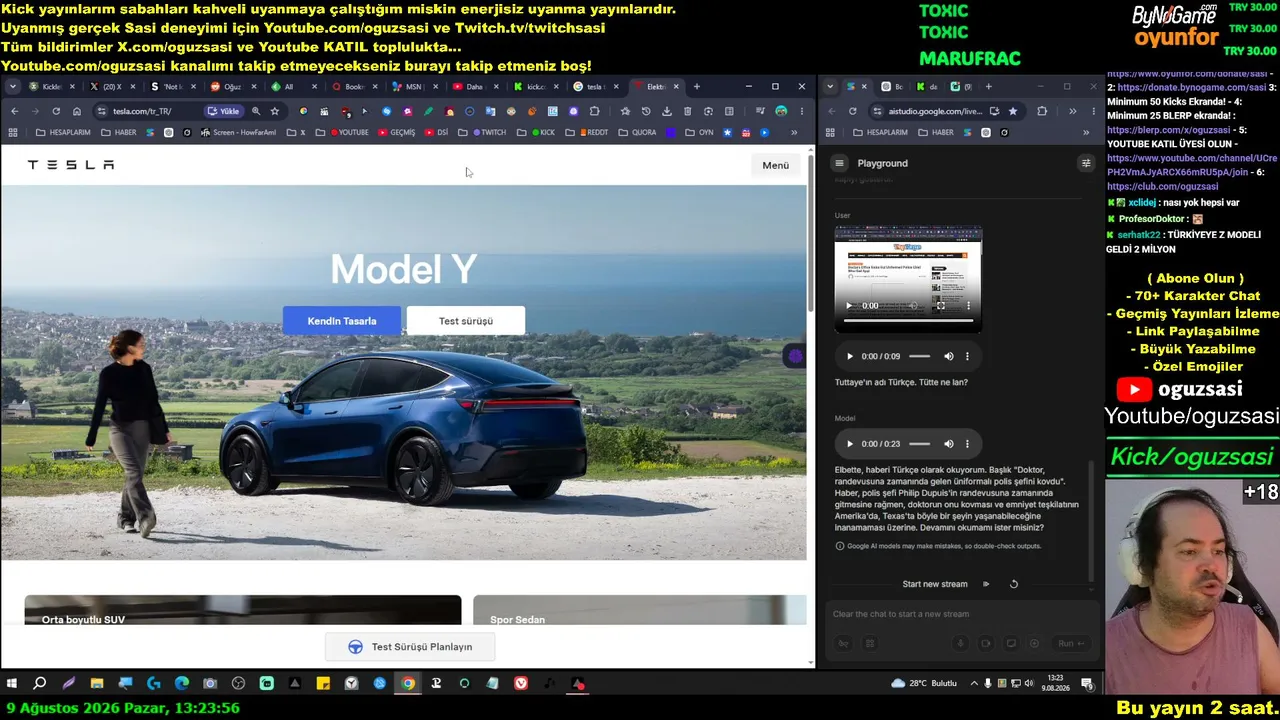Open a new tab in Tesla window
This screenshot has width=1280, height=720.
tap(697, 87)
